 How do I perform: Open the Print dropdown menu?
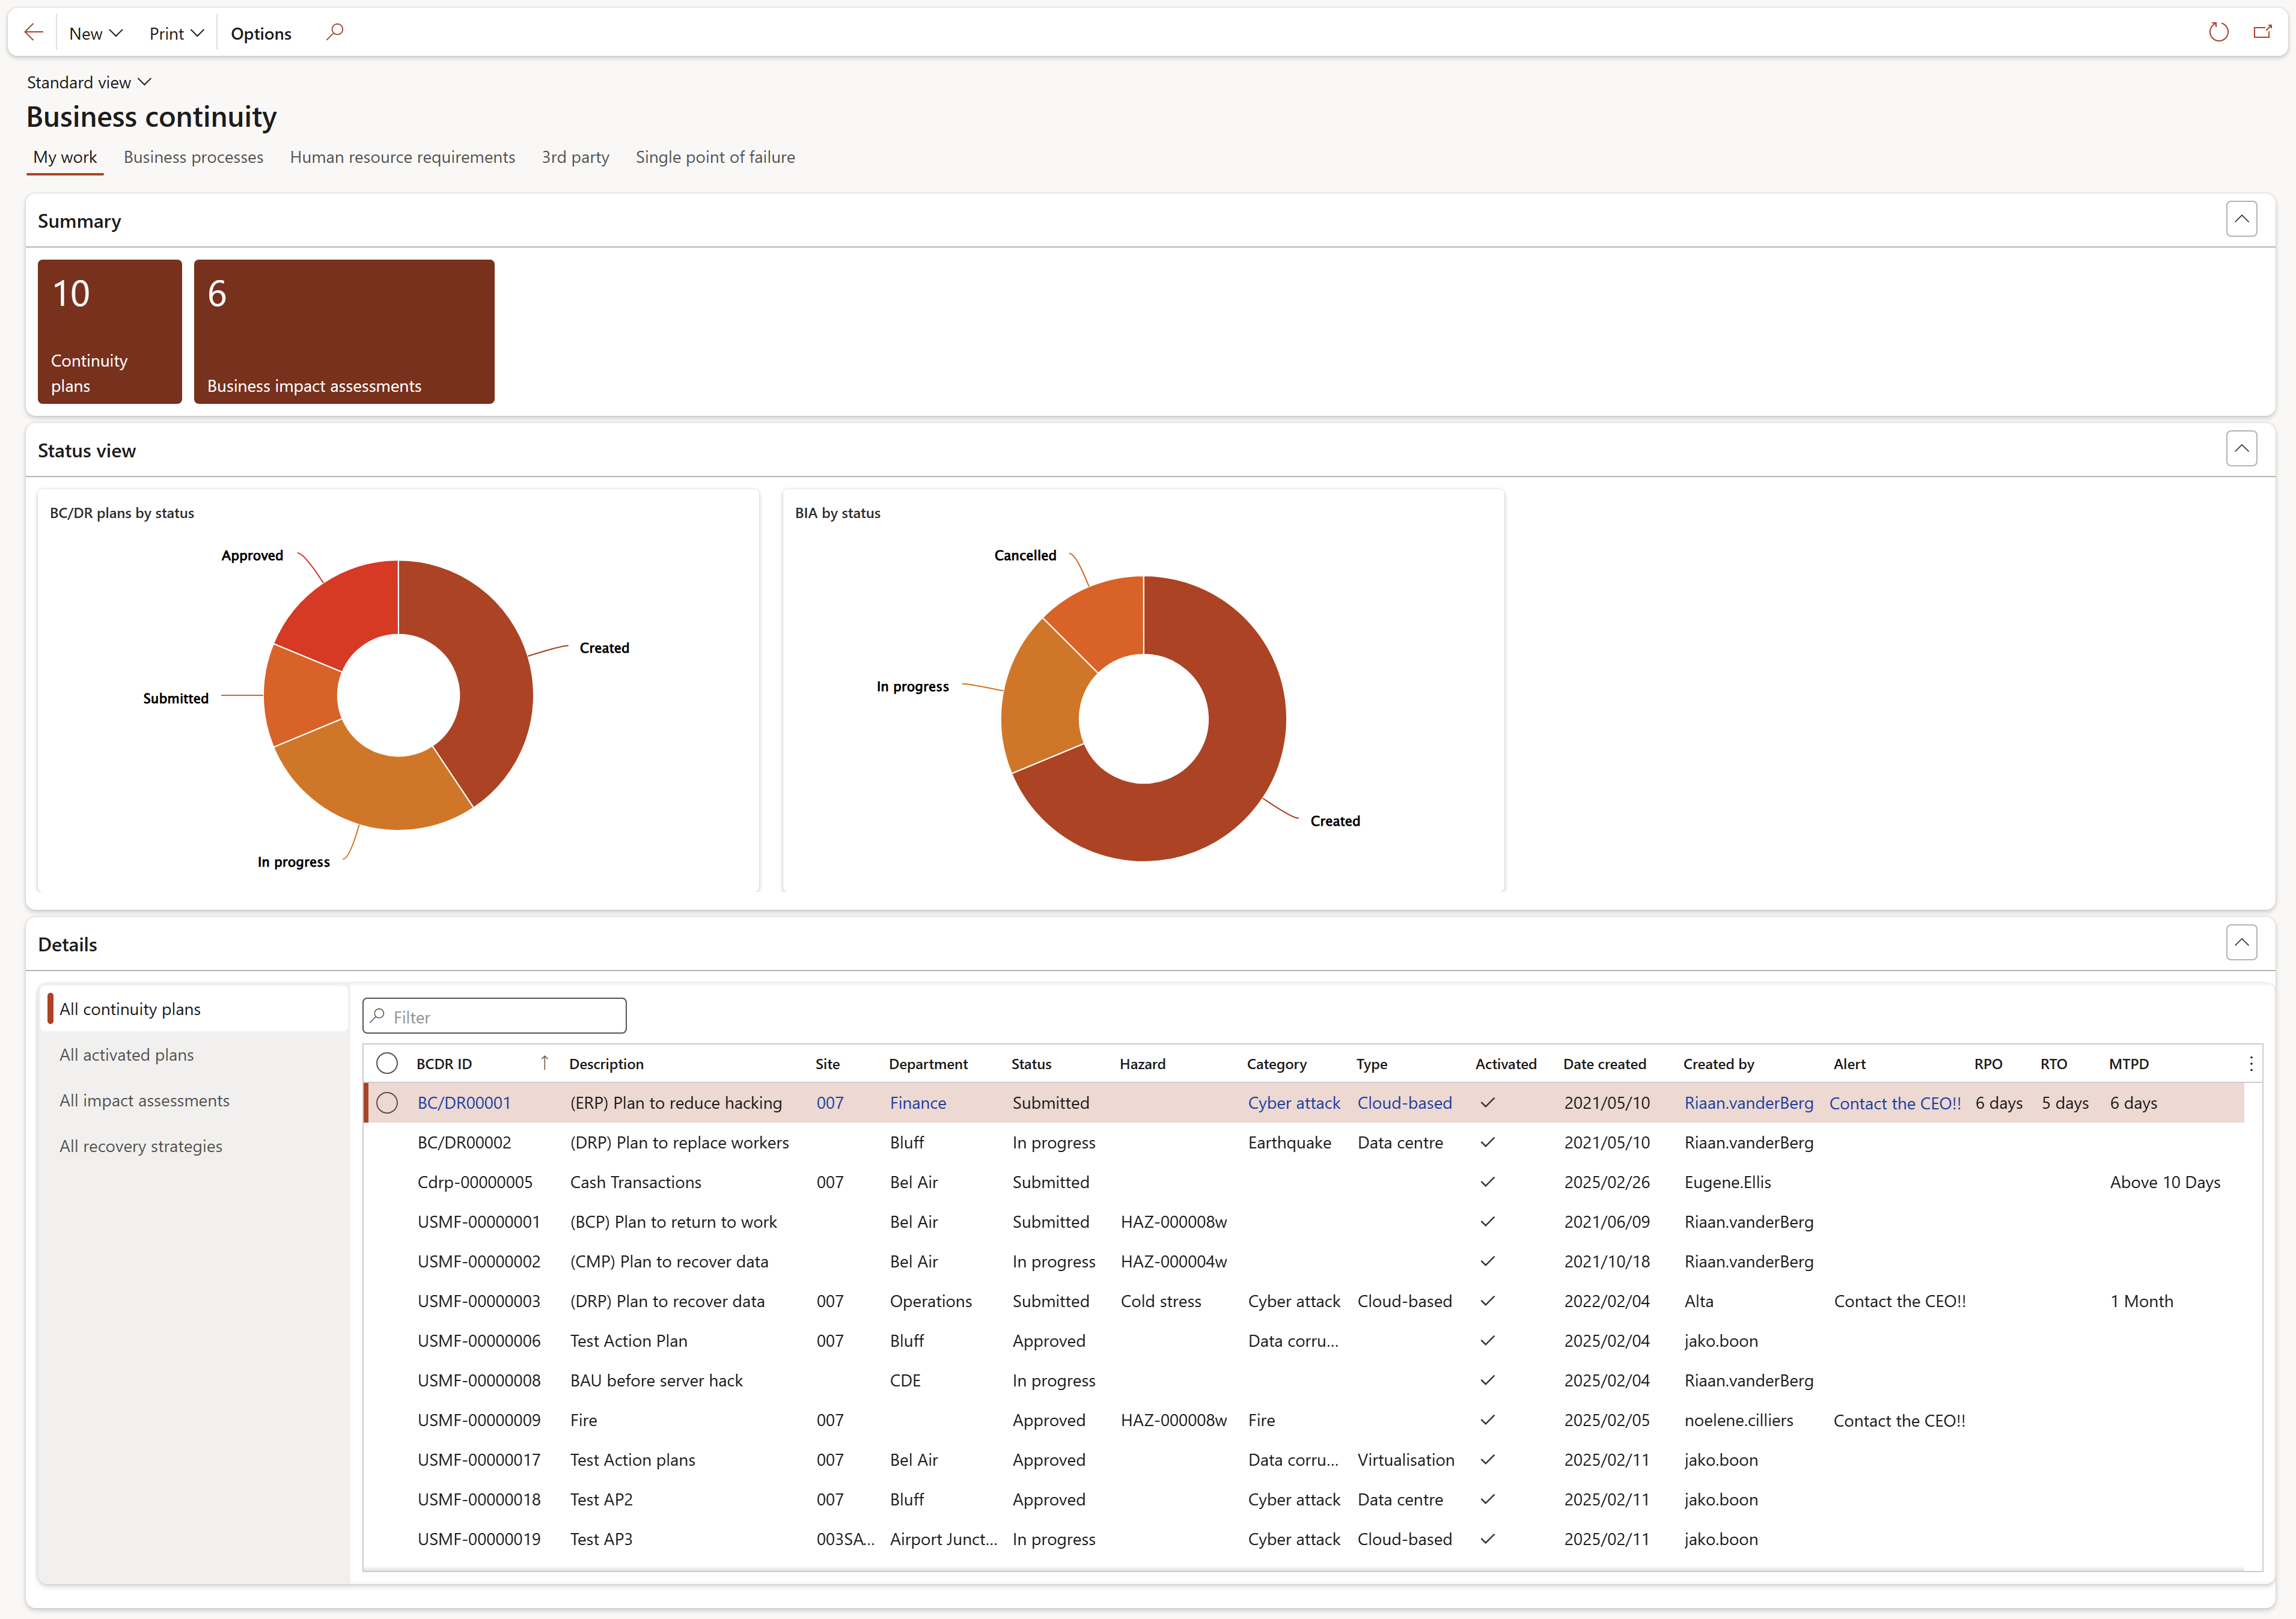[x=176, y=33]
